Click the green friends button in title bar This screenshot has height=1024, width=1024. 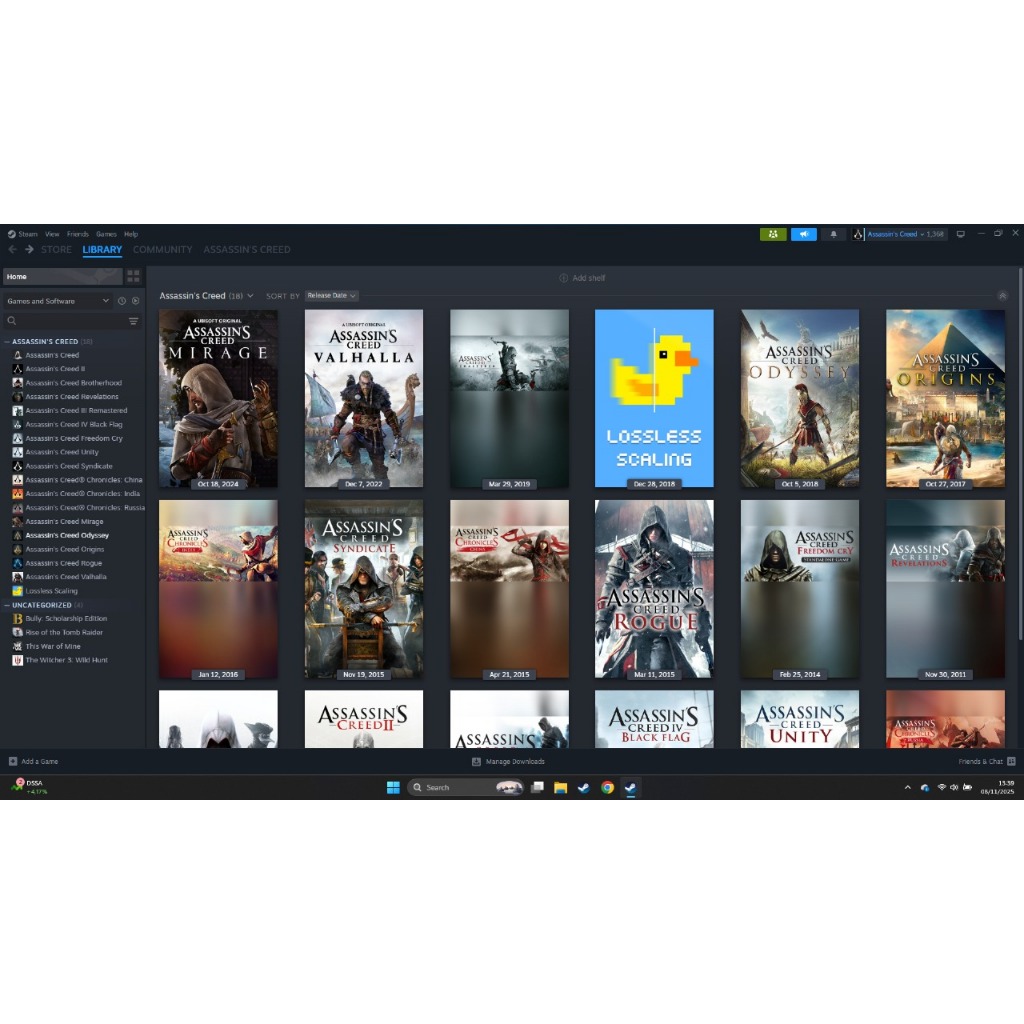point(773,234)
